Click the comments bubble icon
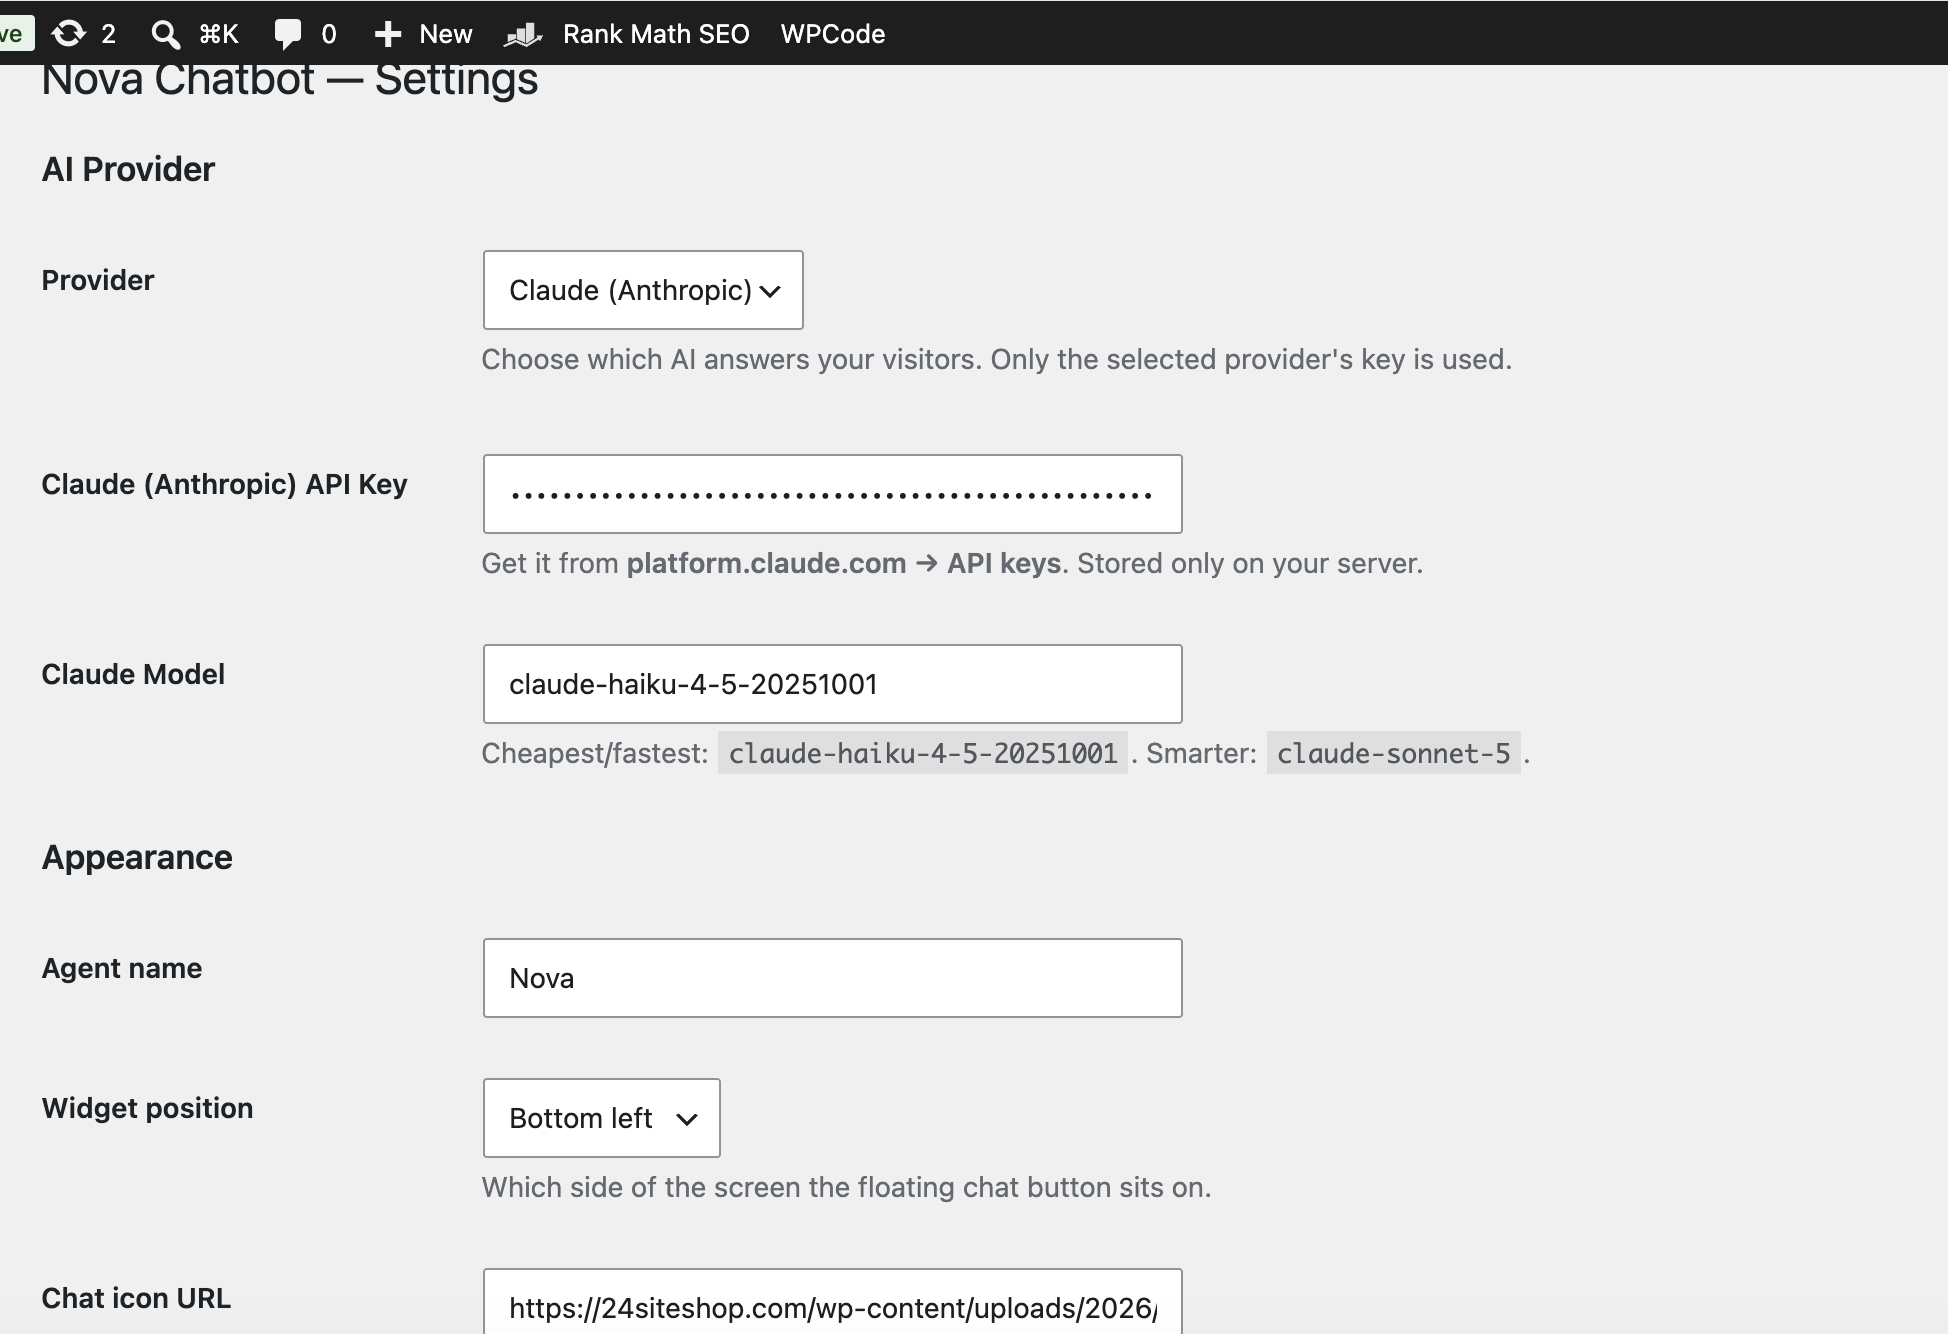 tap(287, 34)
